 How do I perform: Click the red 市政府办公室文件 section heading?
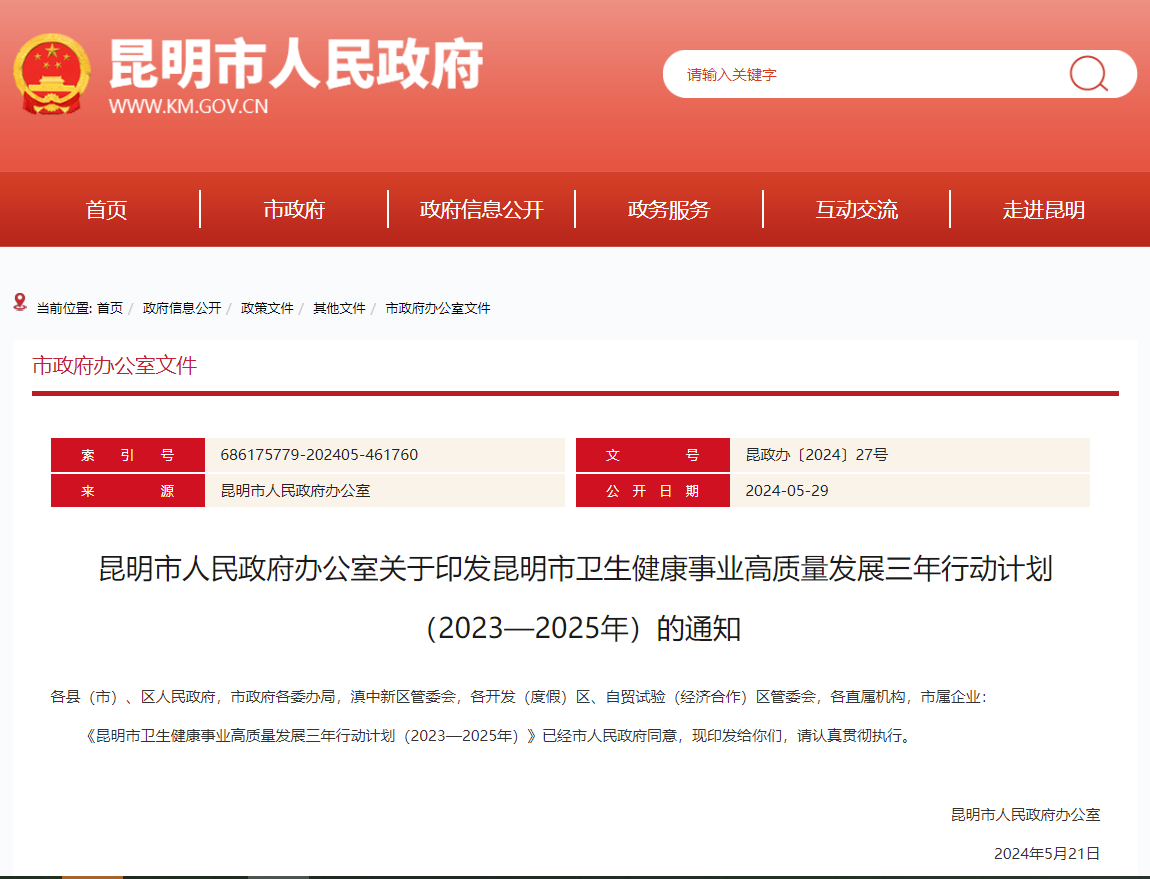coord(115,365)
